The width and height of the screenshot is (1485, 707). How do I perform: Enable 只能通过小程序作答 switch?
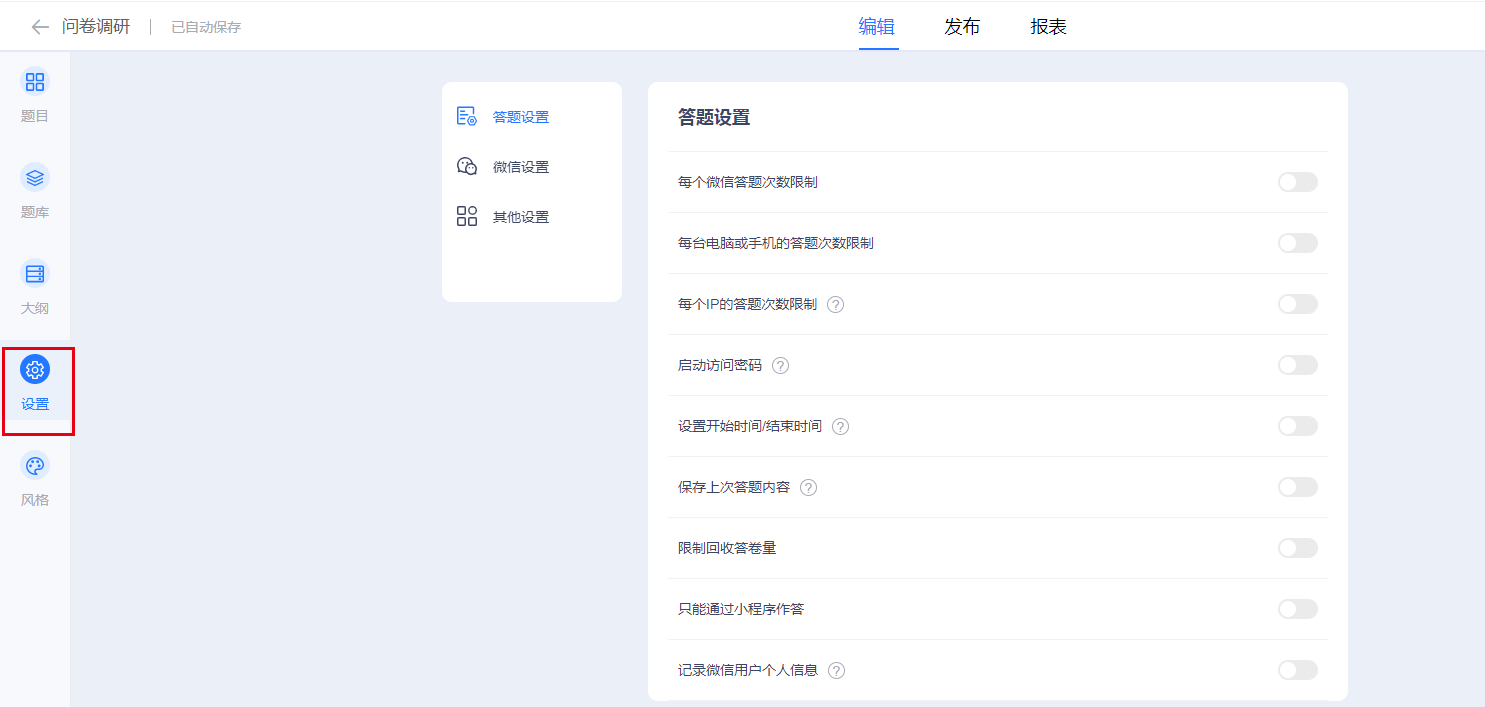(1298, 609)
